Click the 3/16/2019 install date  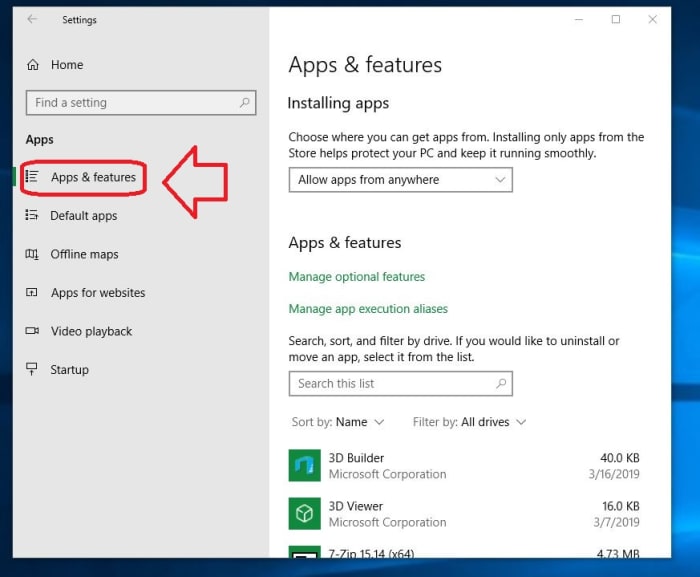click(614, 474)
